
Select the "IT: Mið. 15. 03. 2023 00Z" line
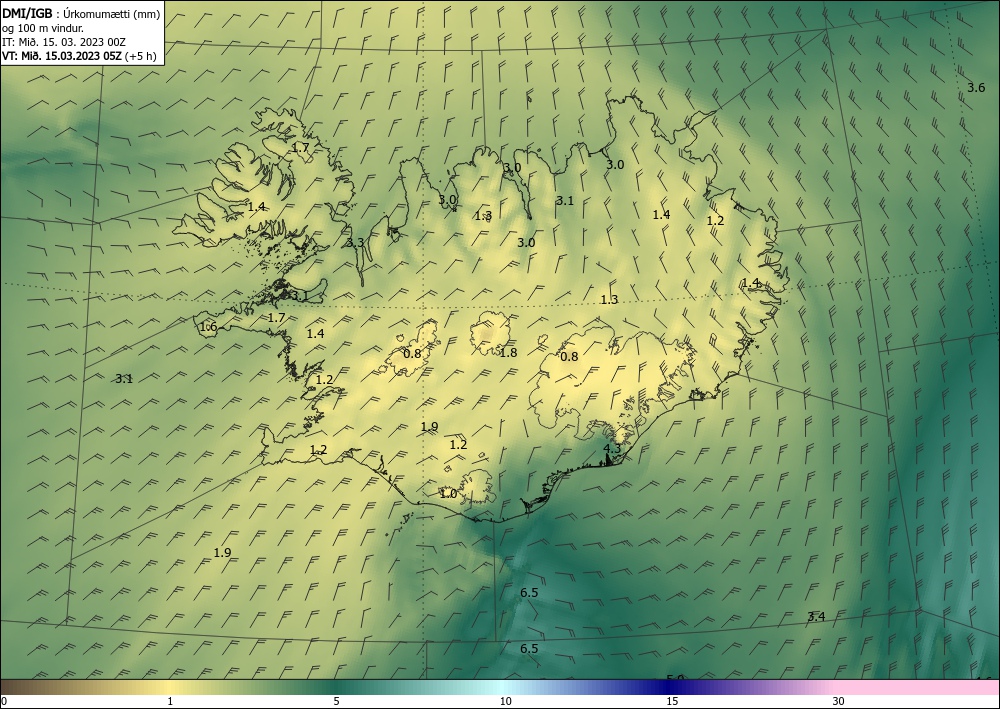coord(64,42)
